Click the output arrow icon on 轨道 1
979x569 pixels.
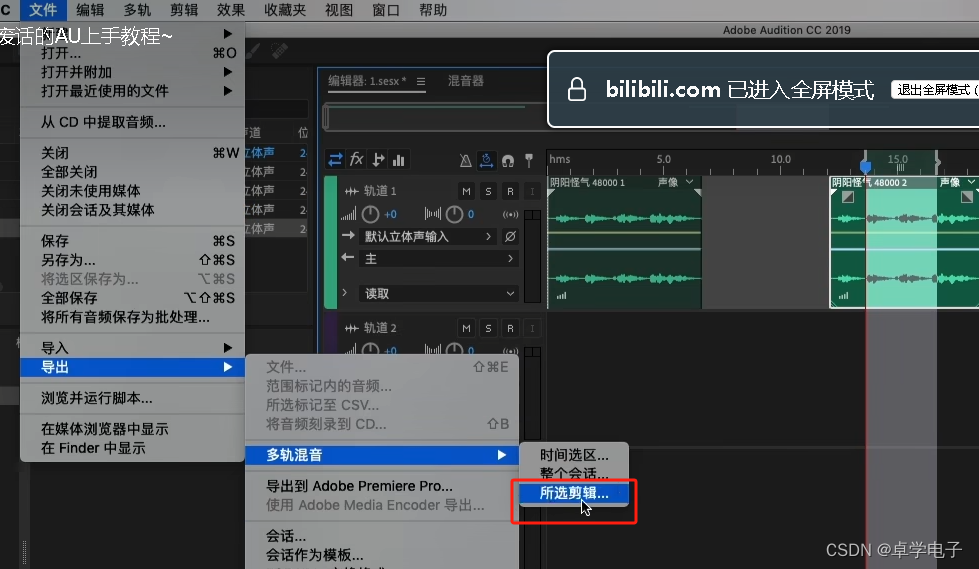[348, 257]
